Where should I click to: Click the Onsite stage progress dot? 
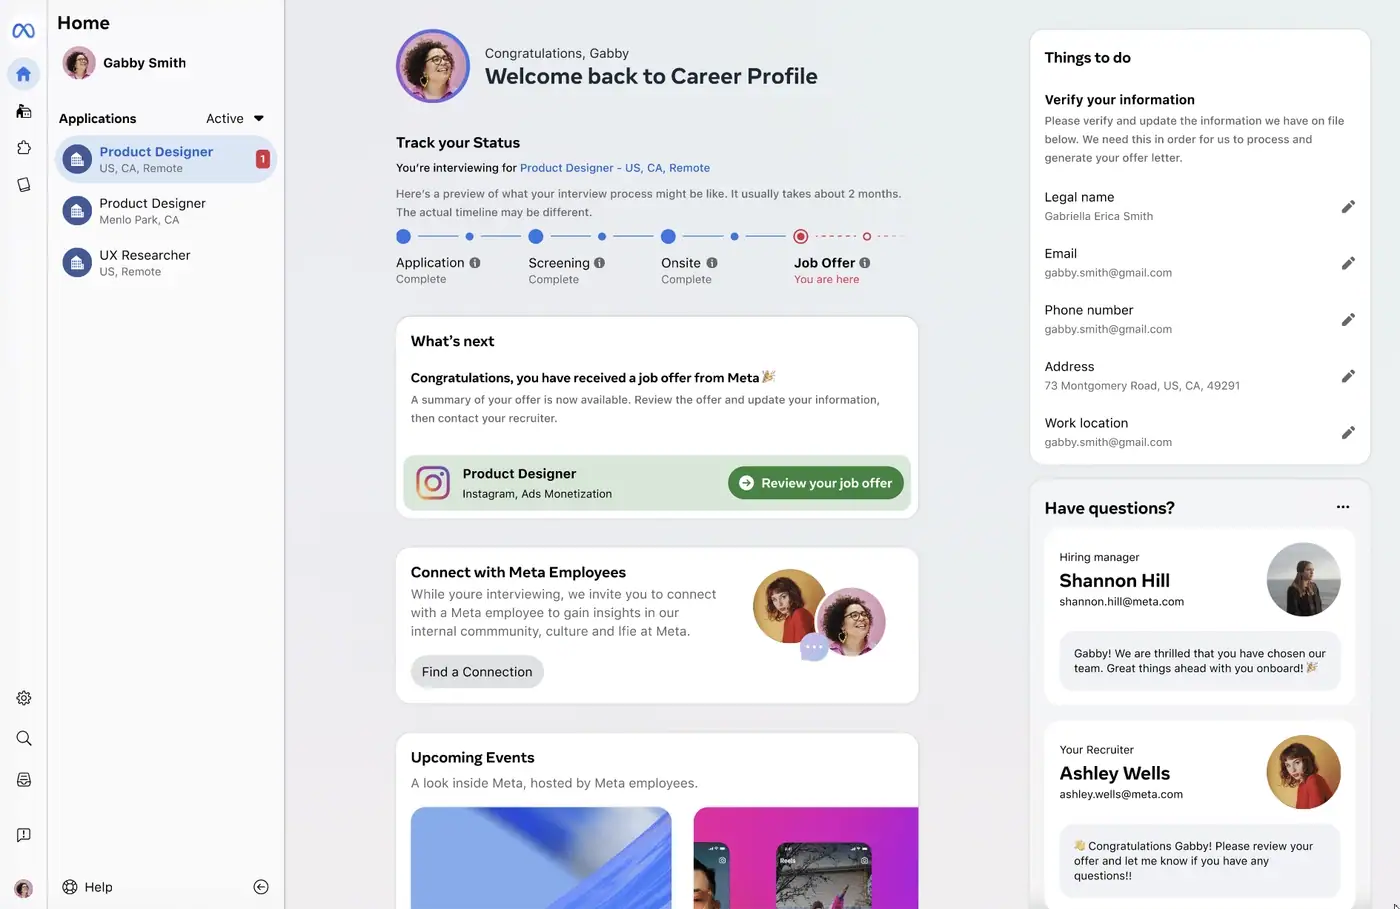pos(668,237)
